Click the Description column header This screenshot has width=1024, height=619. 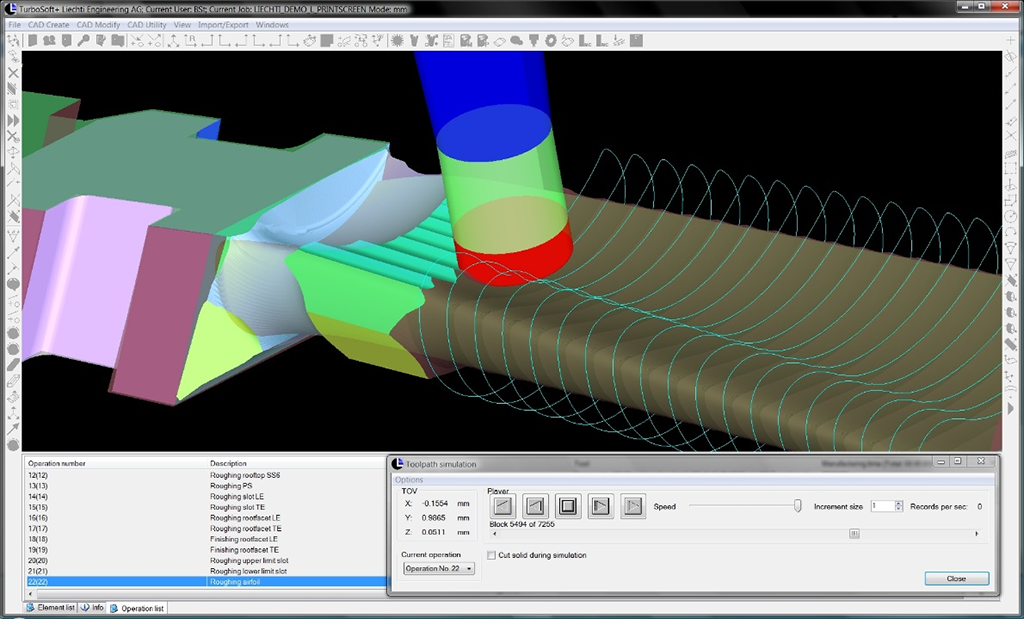297,463
